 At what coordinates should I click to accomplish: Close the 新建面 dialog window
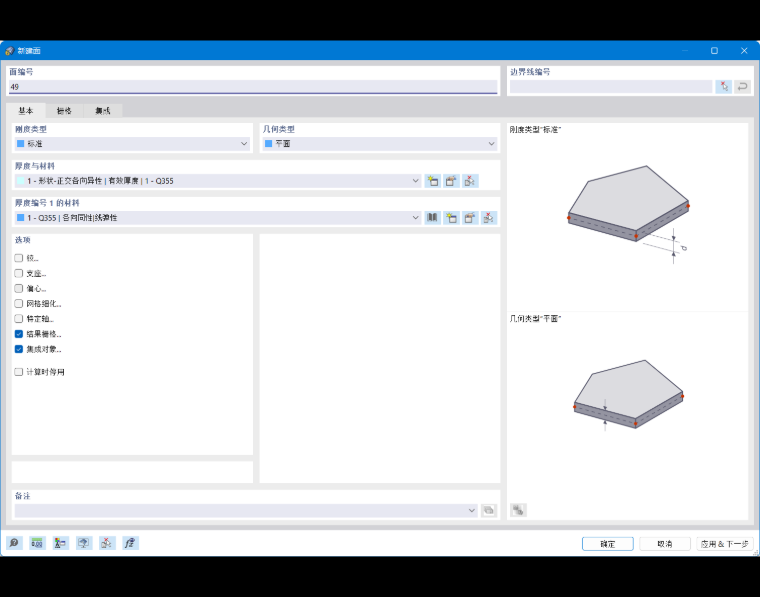[744, 51]
